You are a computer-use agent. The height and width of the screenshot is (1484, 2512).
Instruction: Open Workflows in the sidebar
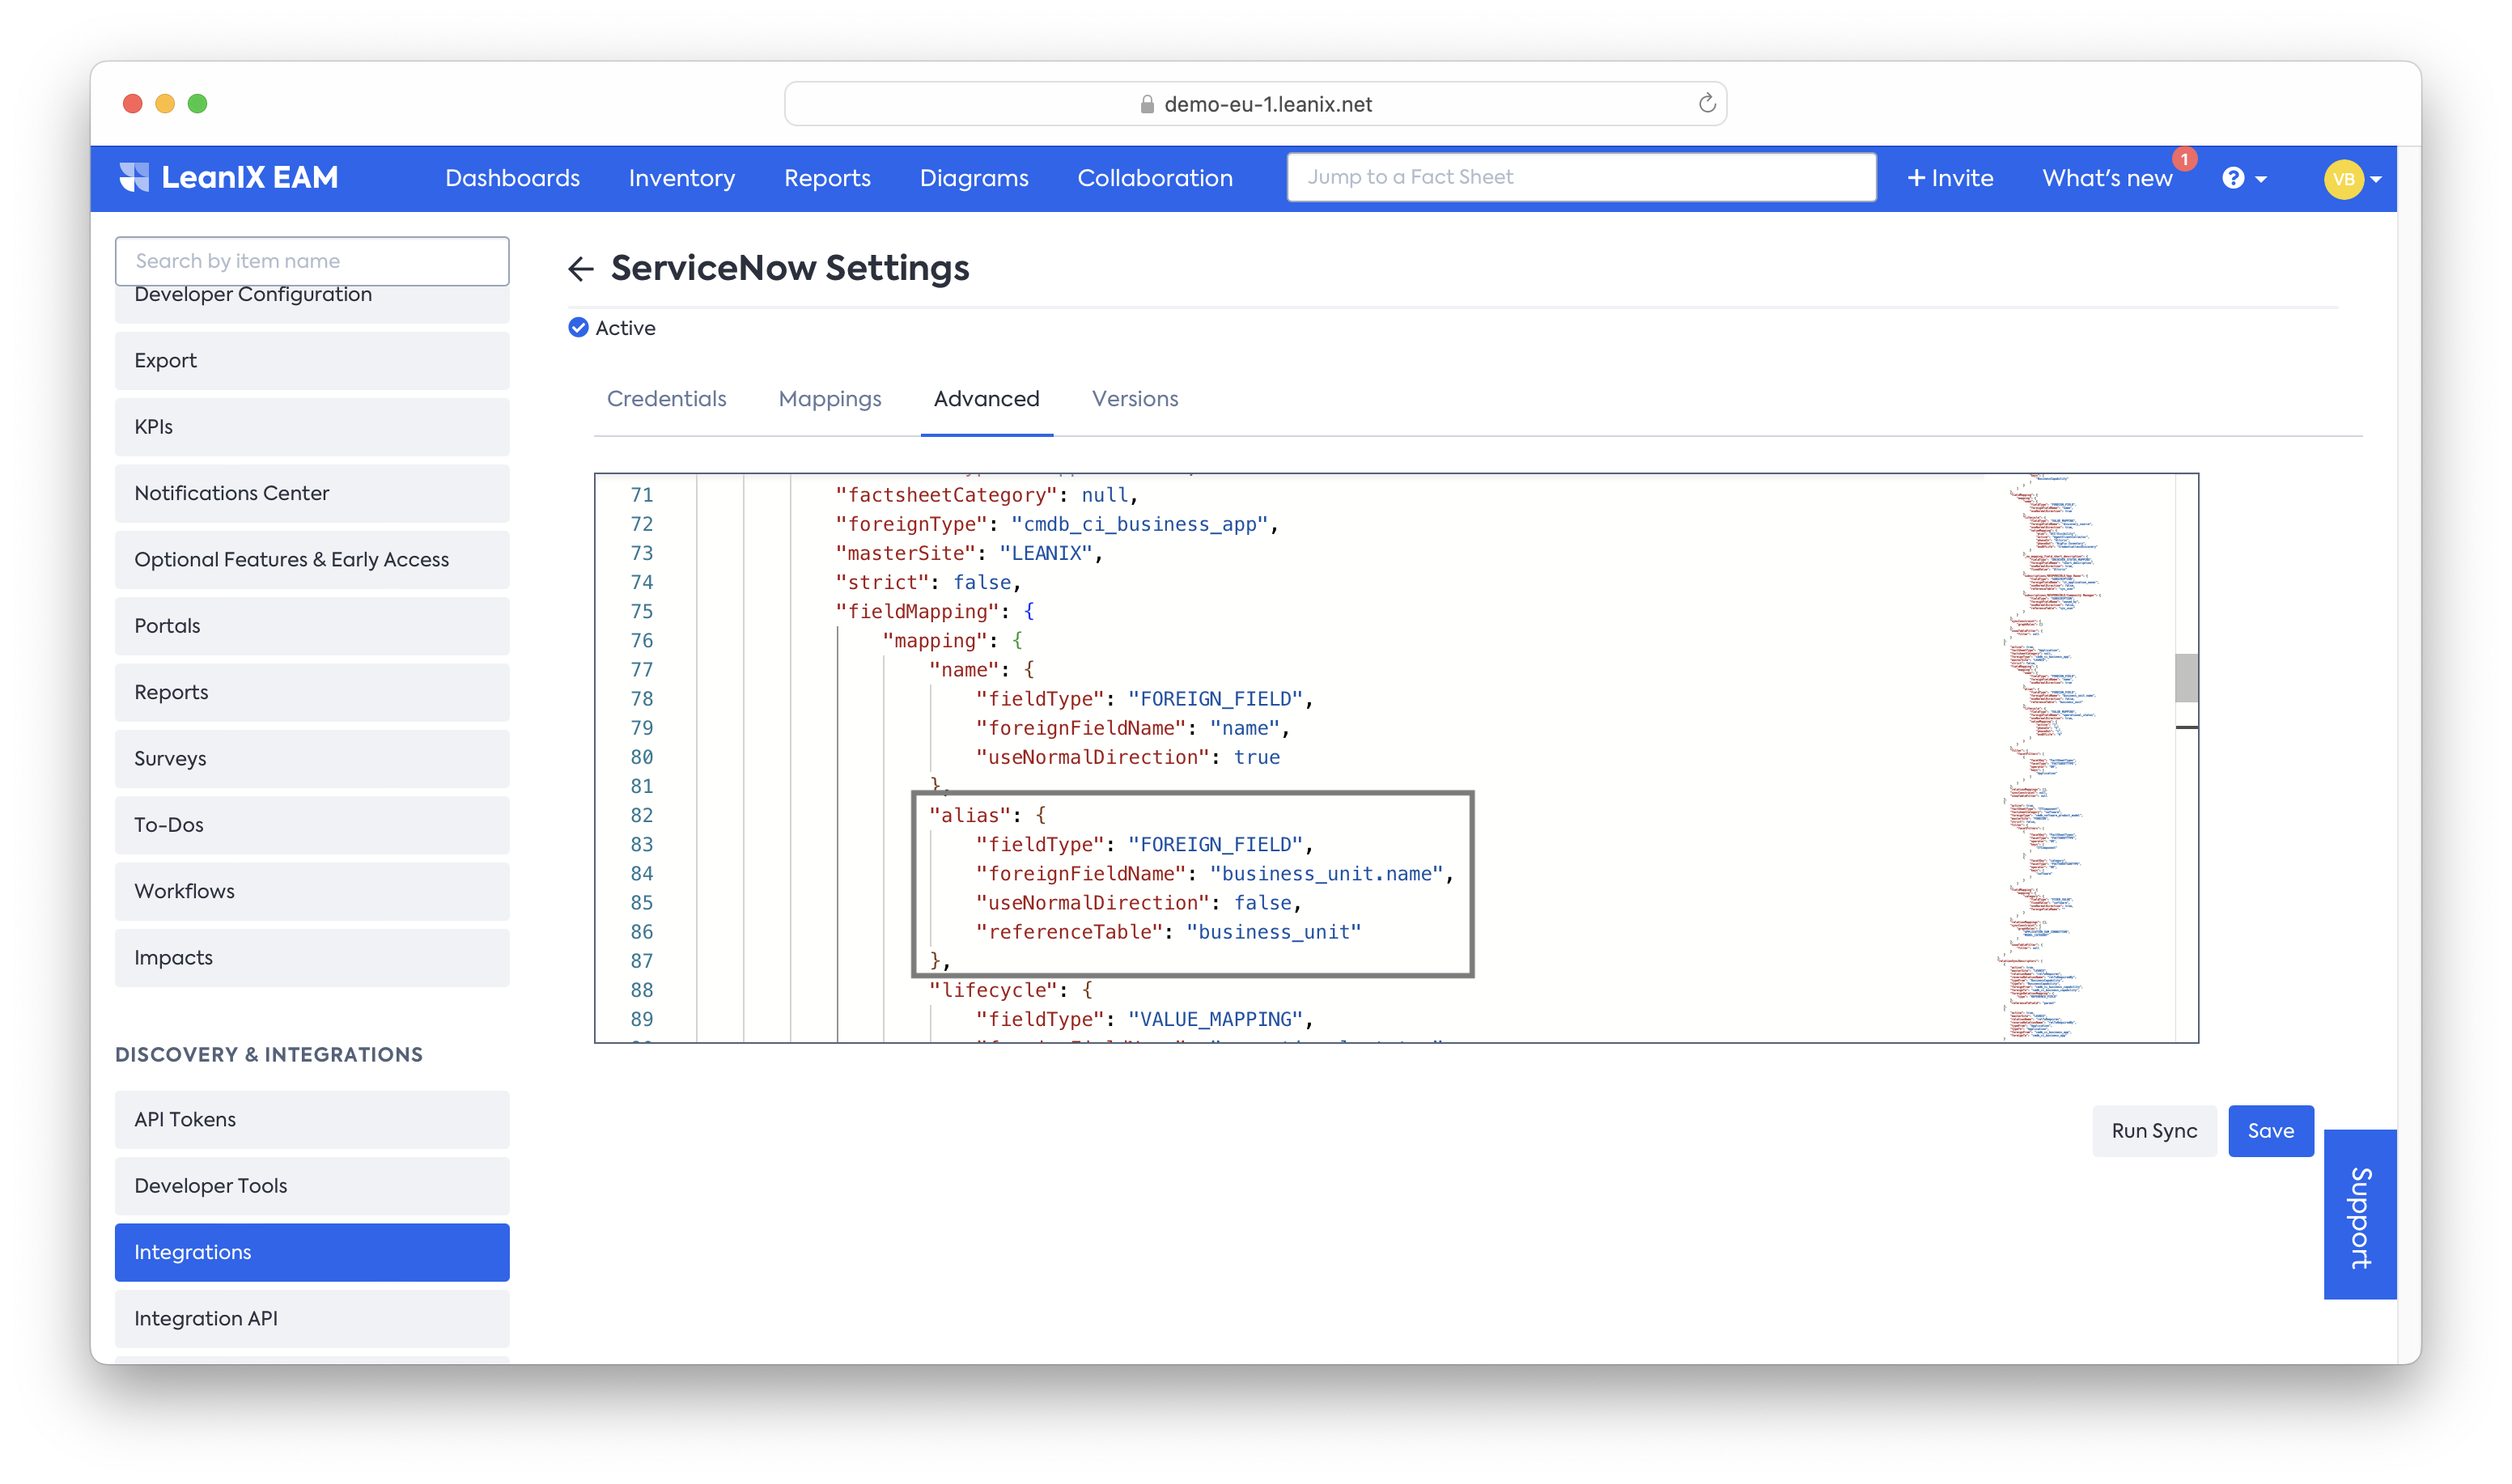312,891
